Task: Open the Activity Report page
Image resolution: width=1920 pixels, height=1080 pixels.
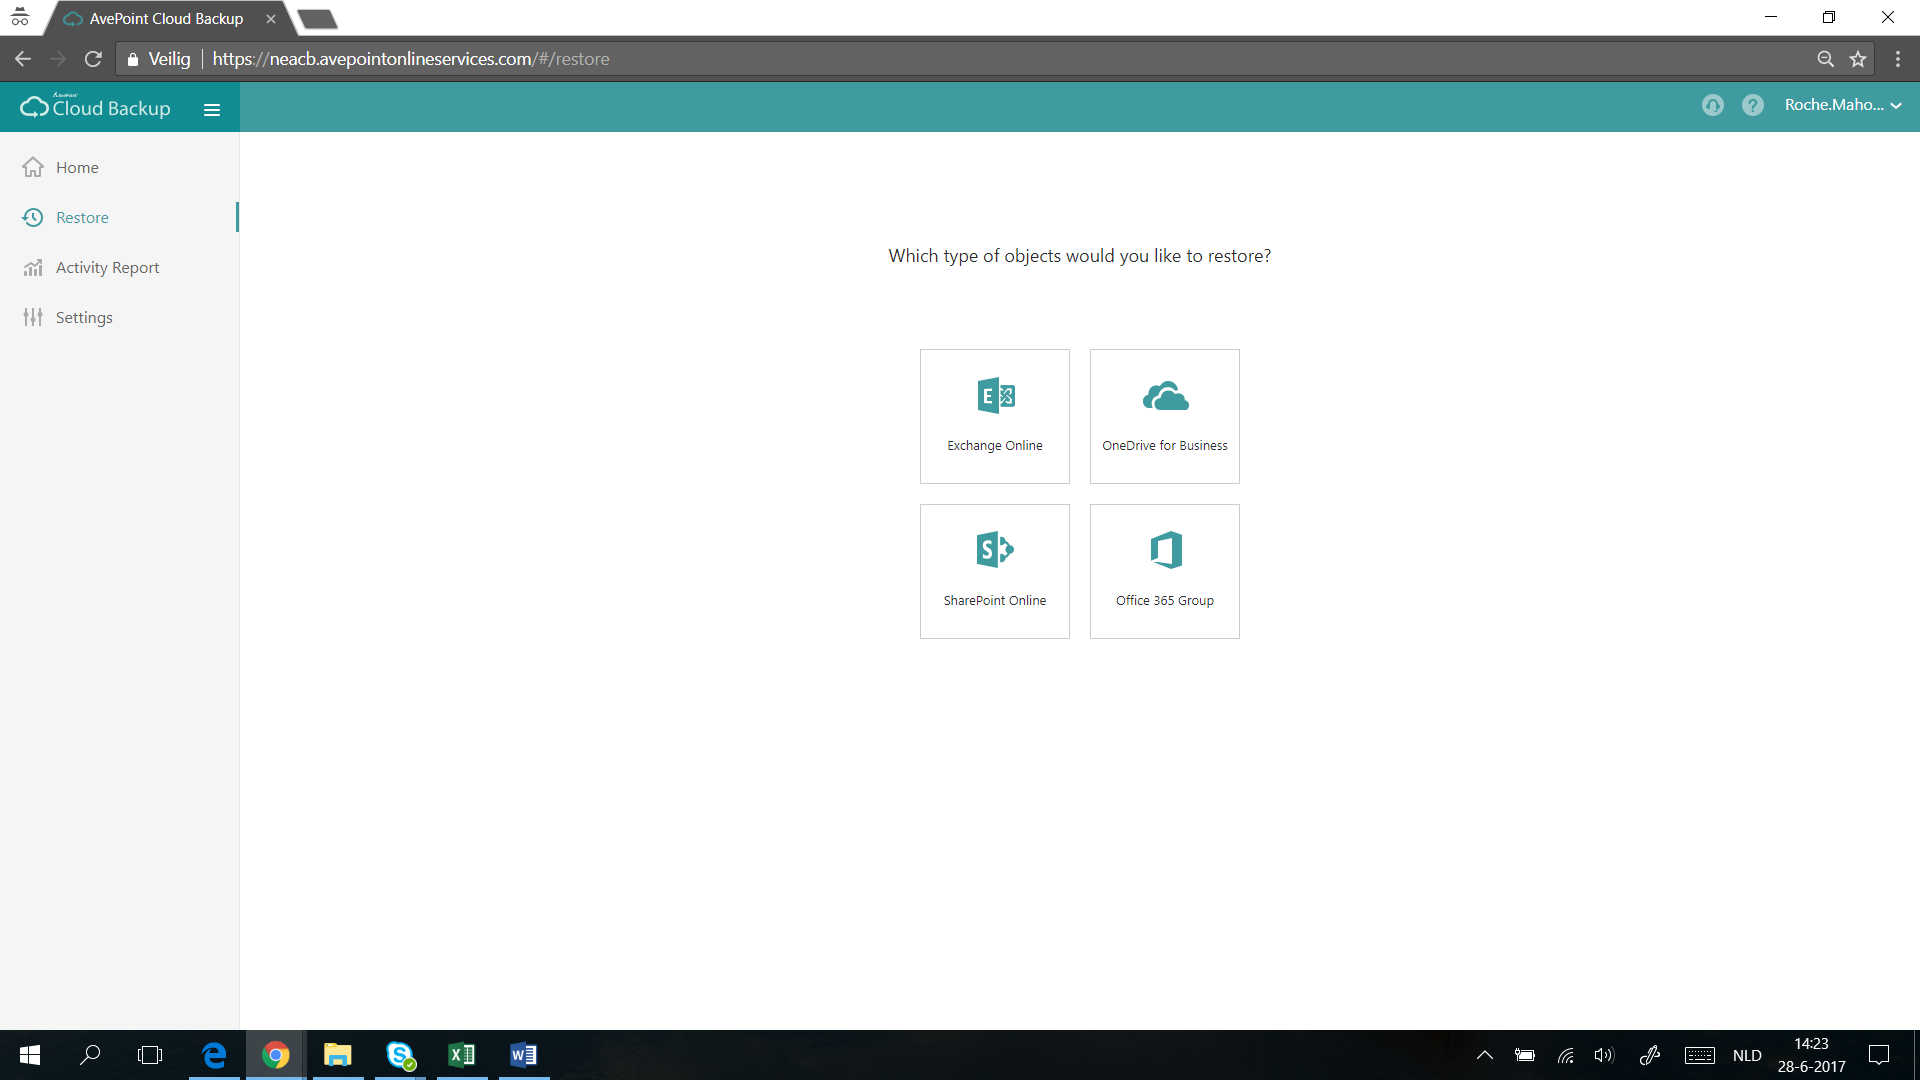Action: [119, 267]
